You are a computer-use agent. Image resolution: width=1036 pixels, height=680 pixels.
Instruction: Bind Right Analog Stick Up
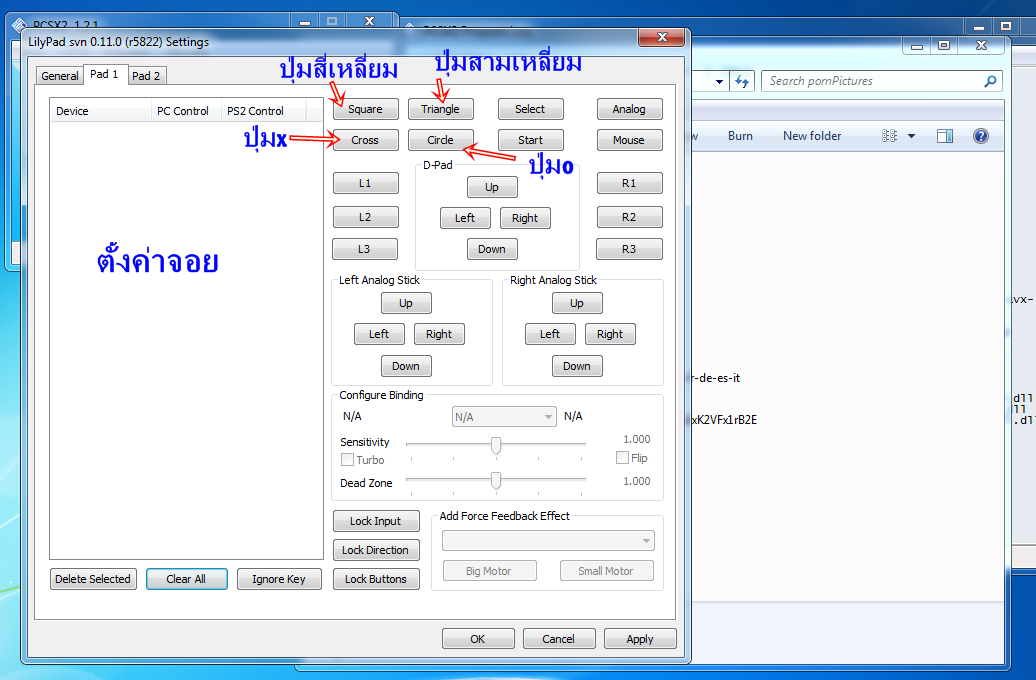577,303
